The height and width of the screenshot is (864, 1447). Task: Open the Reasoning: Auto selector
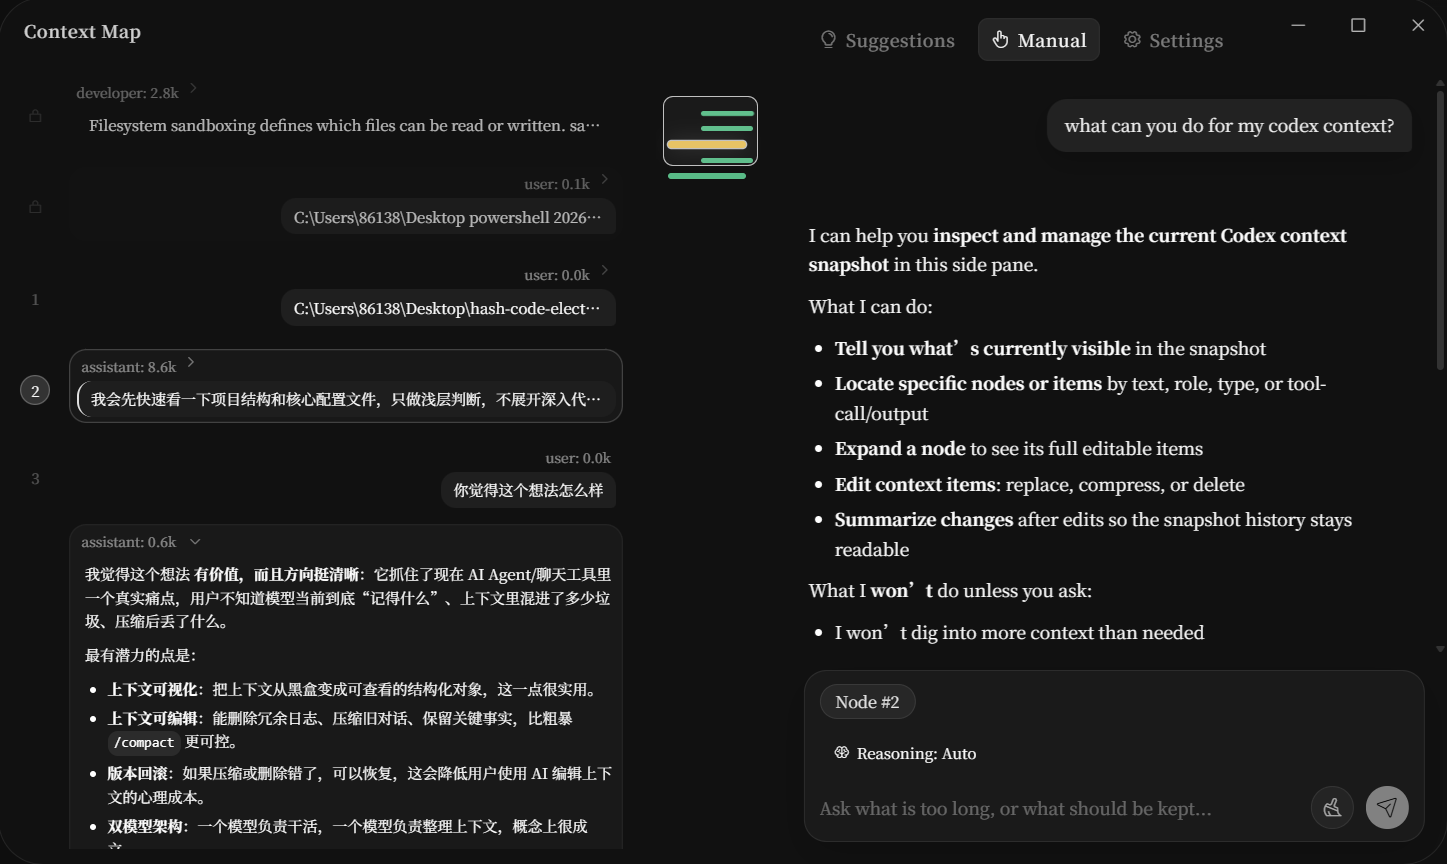tap(905, 754)
